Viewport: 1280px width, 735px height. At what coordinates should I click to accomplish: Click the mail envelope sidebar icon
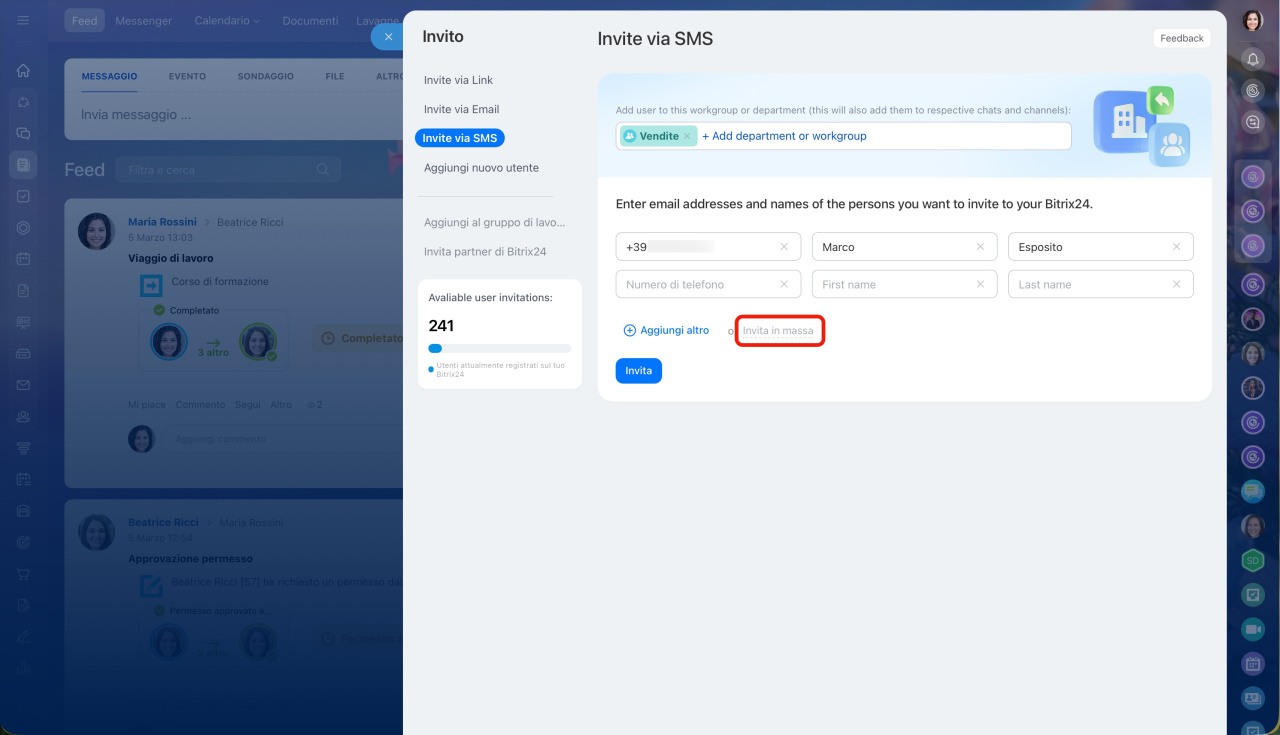[x=24, y=385]
